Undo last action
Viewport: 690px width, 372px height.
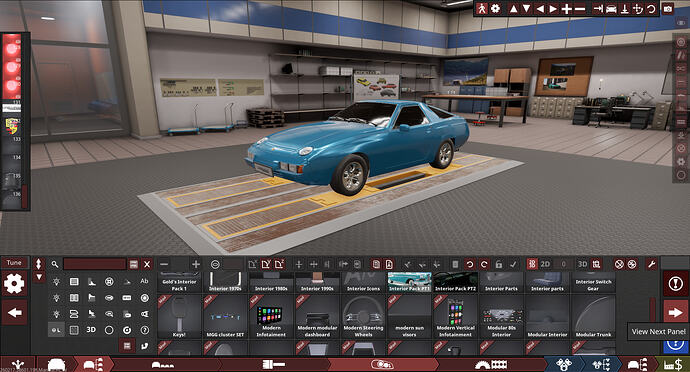coord(470,264)
